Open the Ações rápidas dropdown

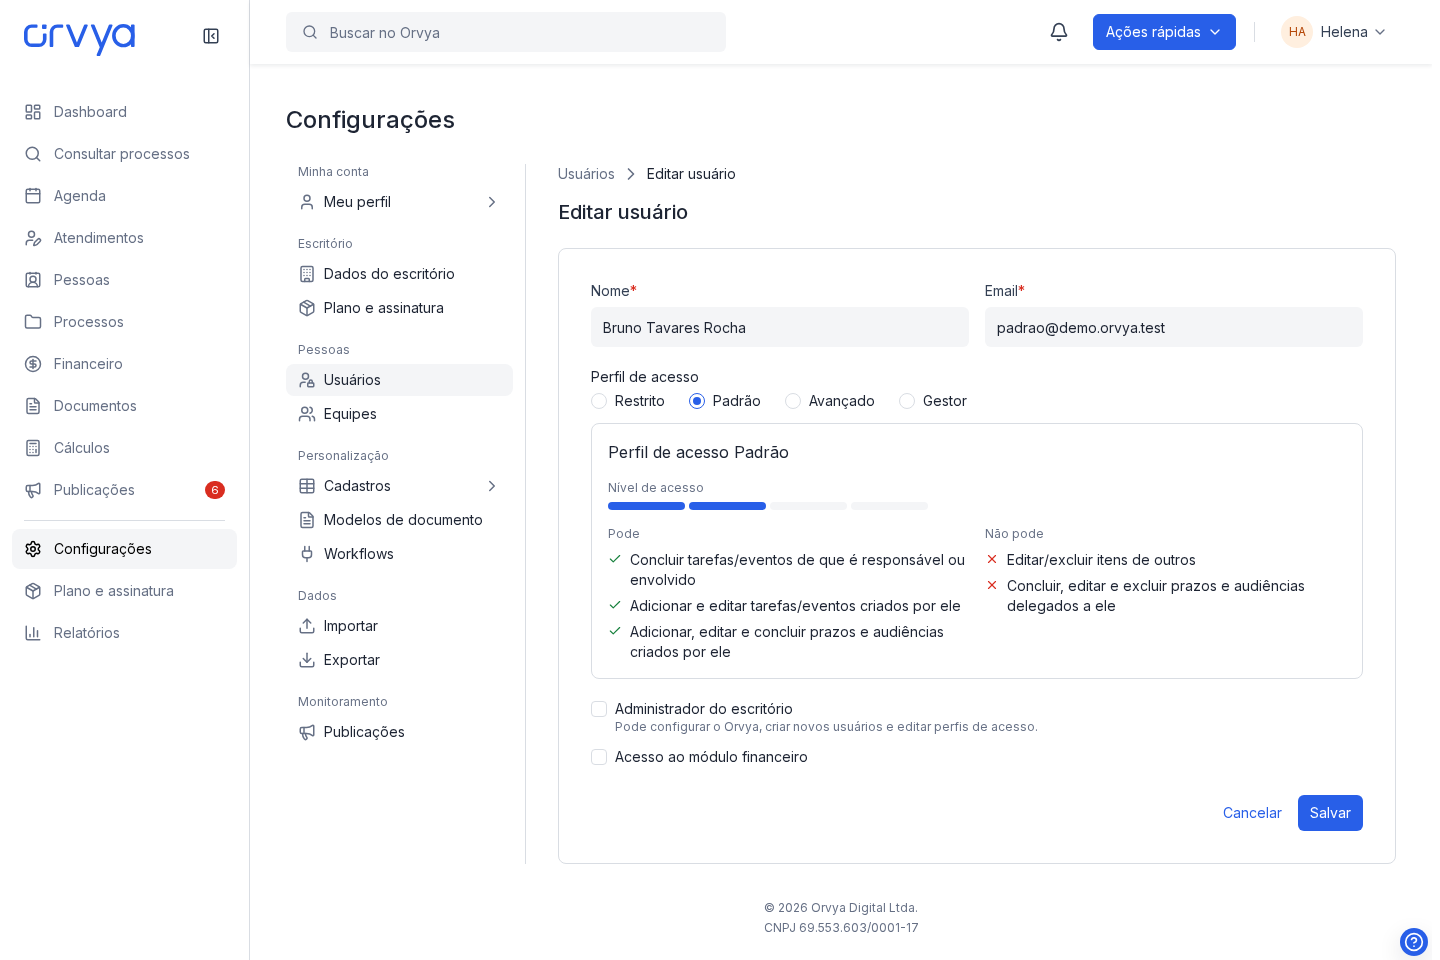point(1164,32)
